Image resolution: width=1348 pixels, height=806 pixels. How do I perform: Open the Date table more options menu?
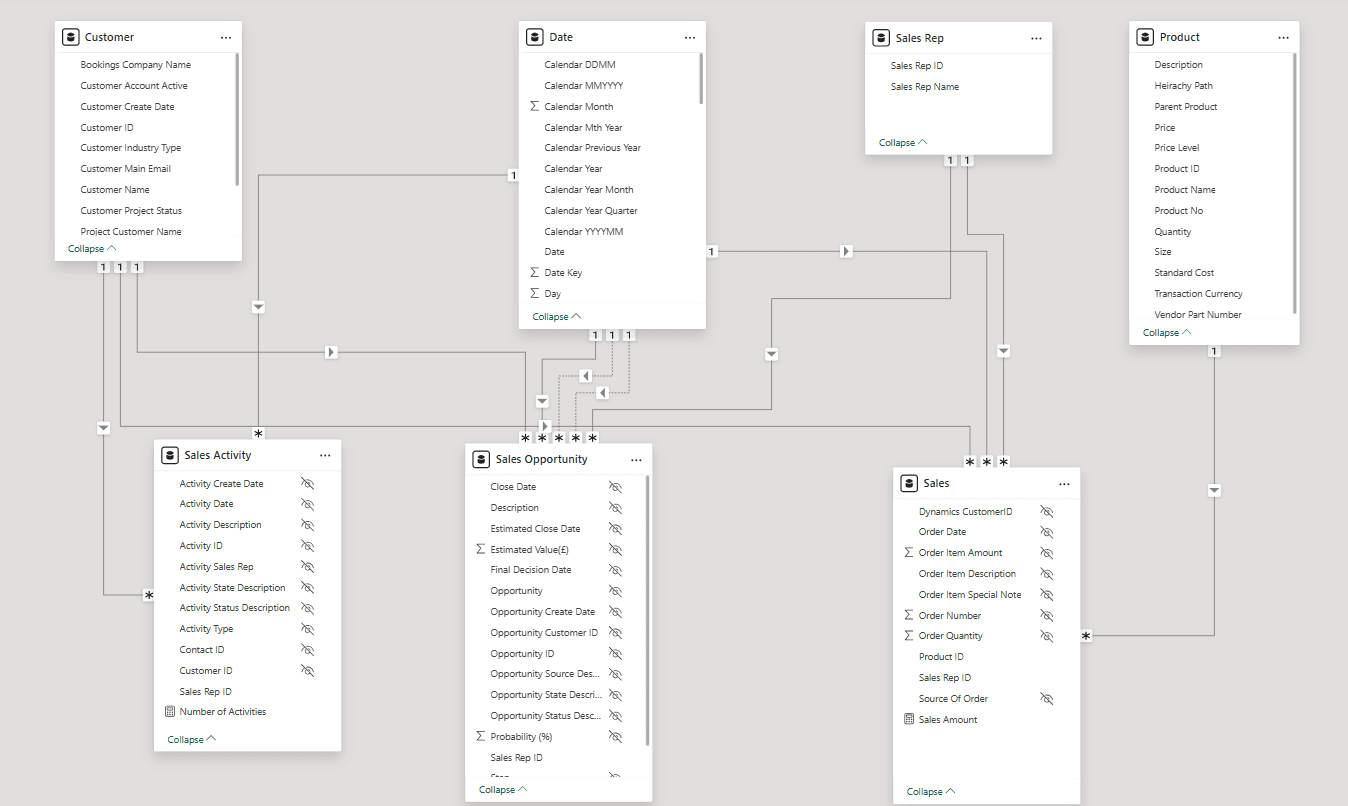tap(689, 37)
